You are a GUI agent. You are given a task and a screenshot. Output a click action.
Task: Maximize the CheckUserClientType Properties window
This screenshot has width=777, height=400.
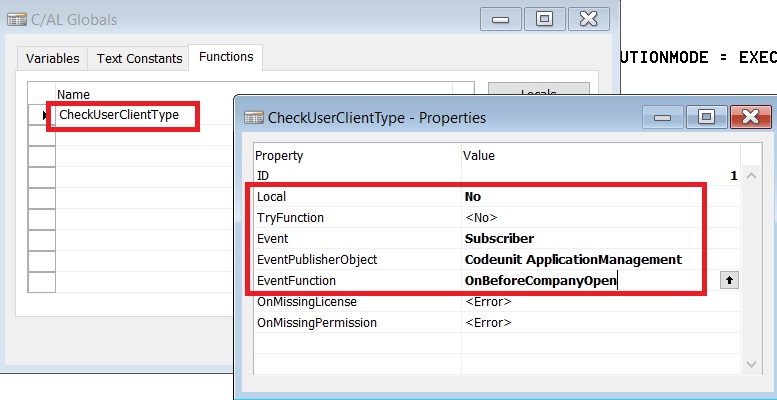click(x=706, y=117)
